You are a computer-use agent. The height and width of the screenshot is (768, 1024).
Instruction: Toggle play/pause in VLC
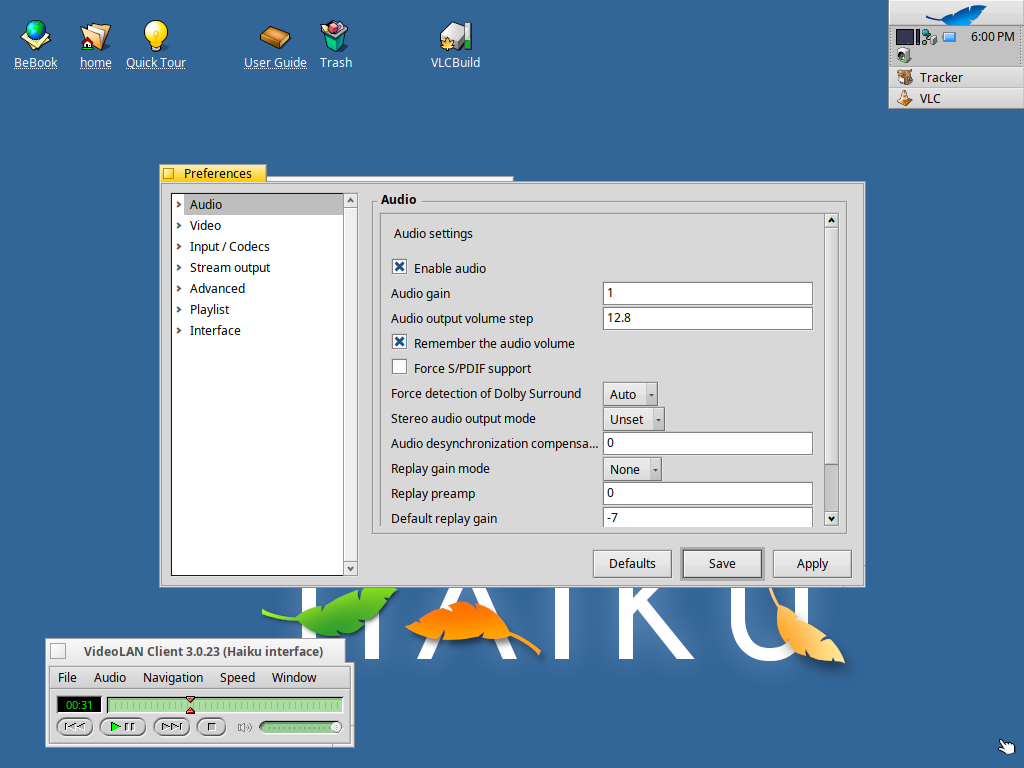click(123, 727)
